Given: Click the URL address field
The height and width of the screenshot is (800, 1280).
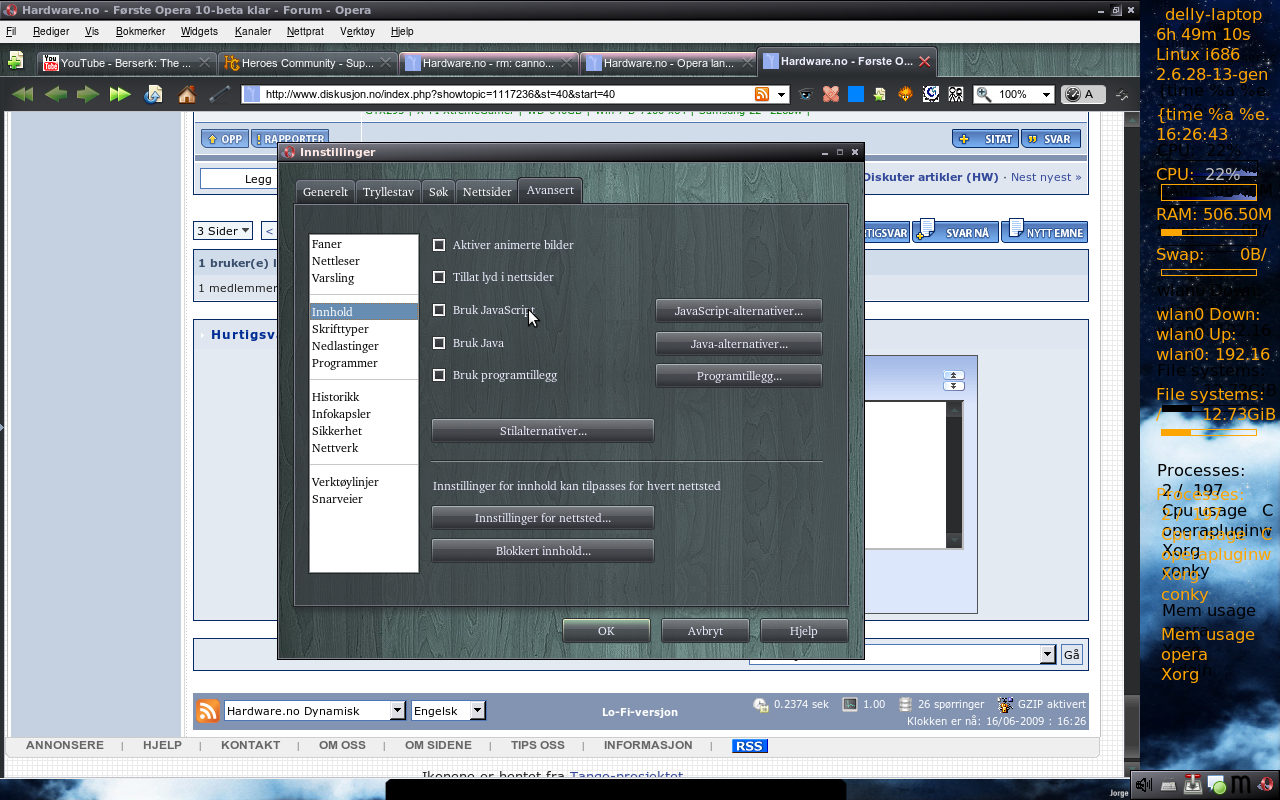Looking at the screenshot, I should pos(500,94).
